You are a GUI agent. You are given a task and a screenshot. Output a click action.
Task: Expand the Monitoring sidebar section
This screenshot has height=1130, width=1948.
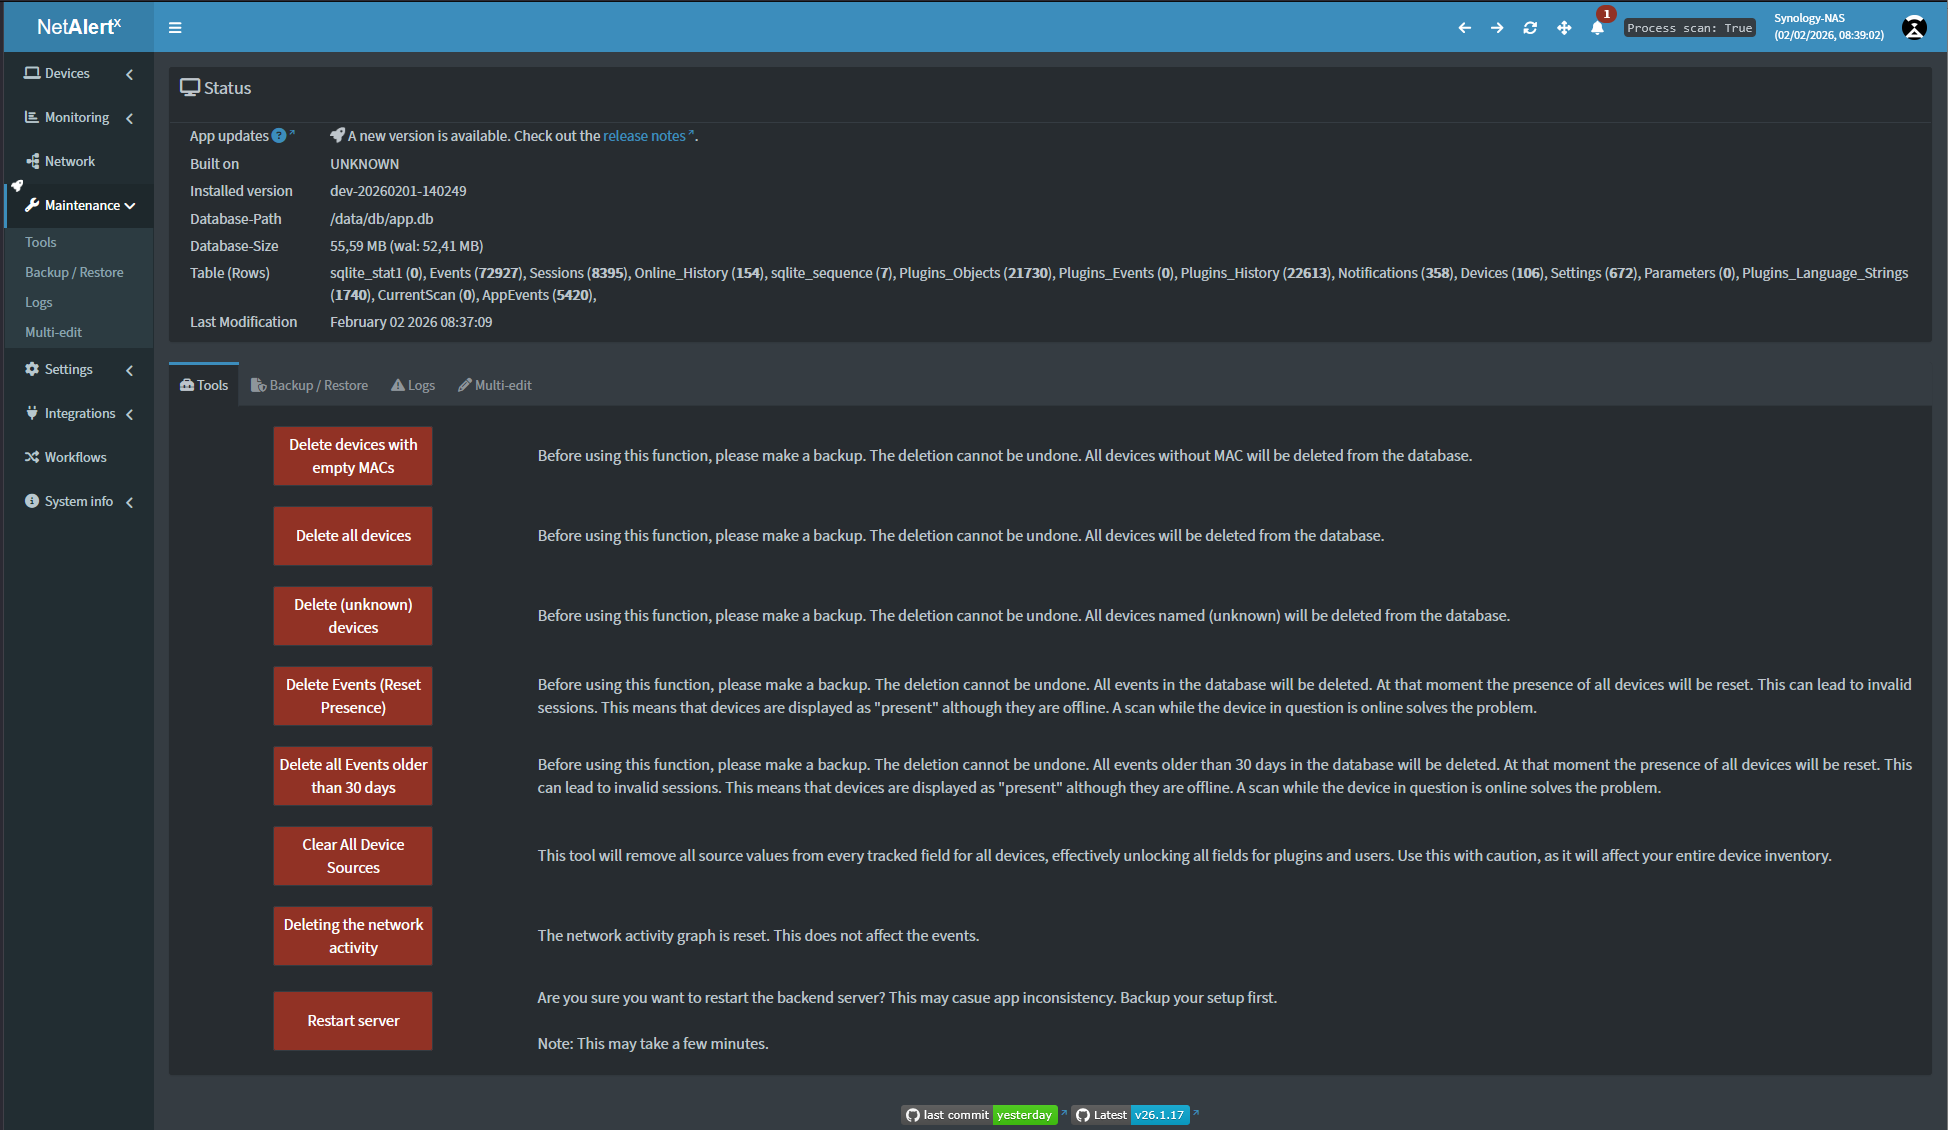(78, 118)
